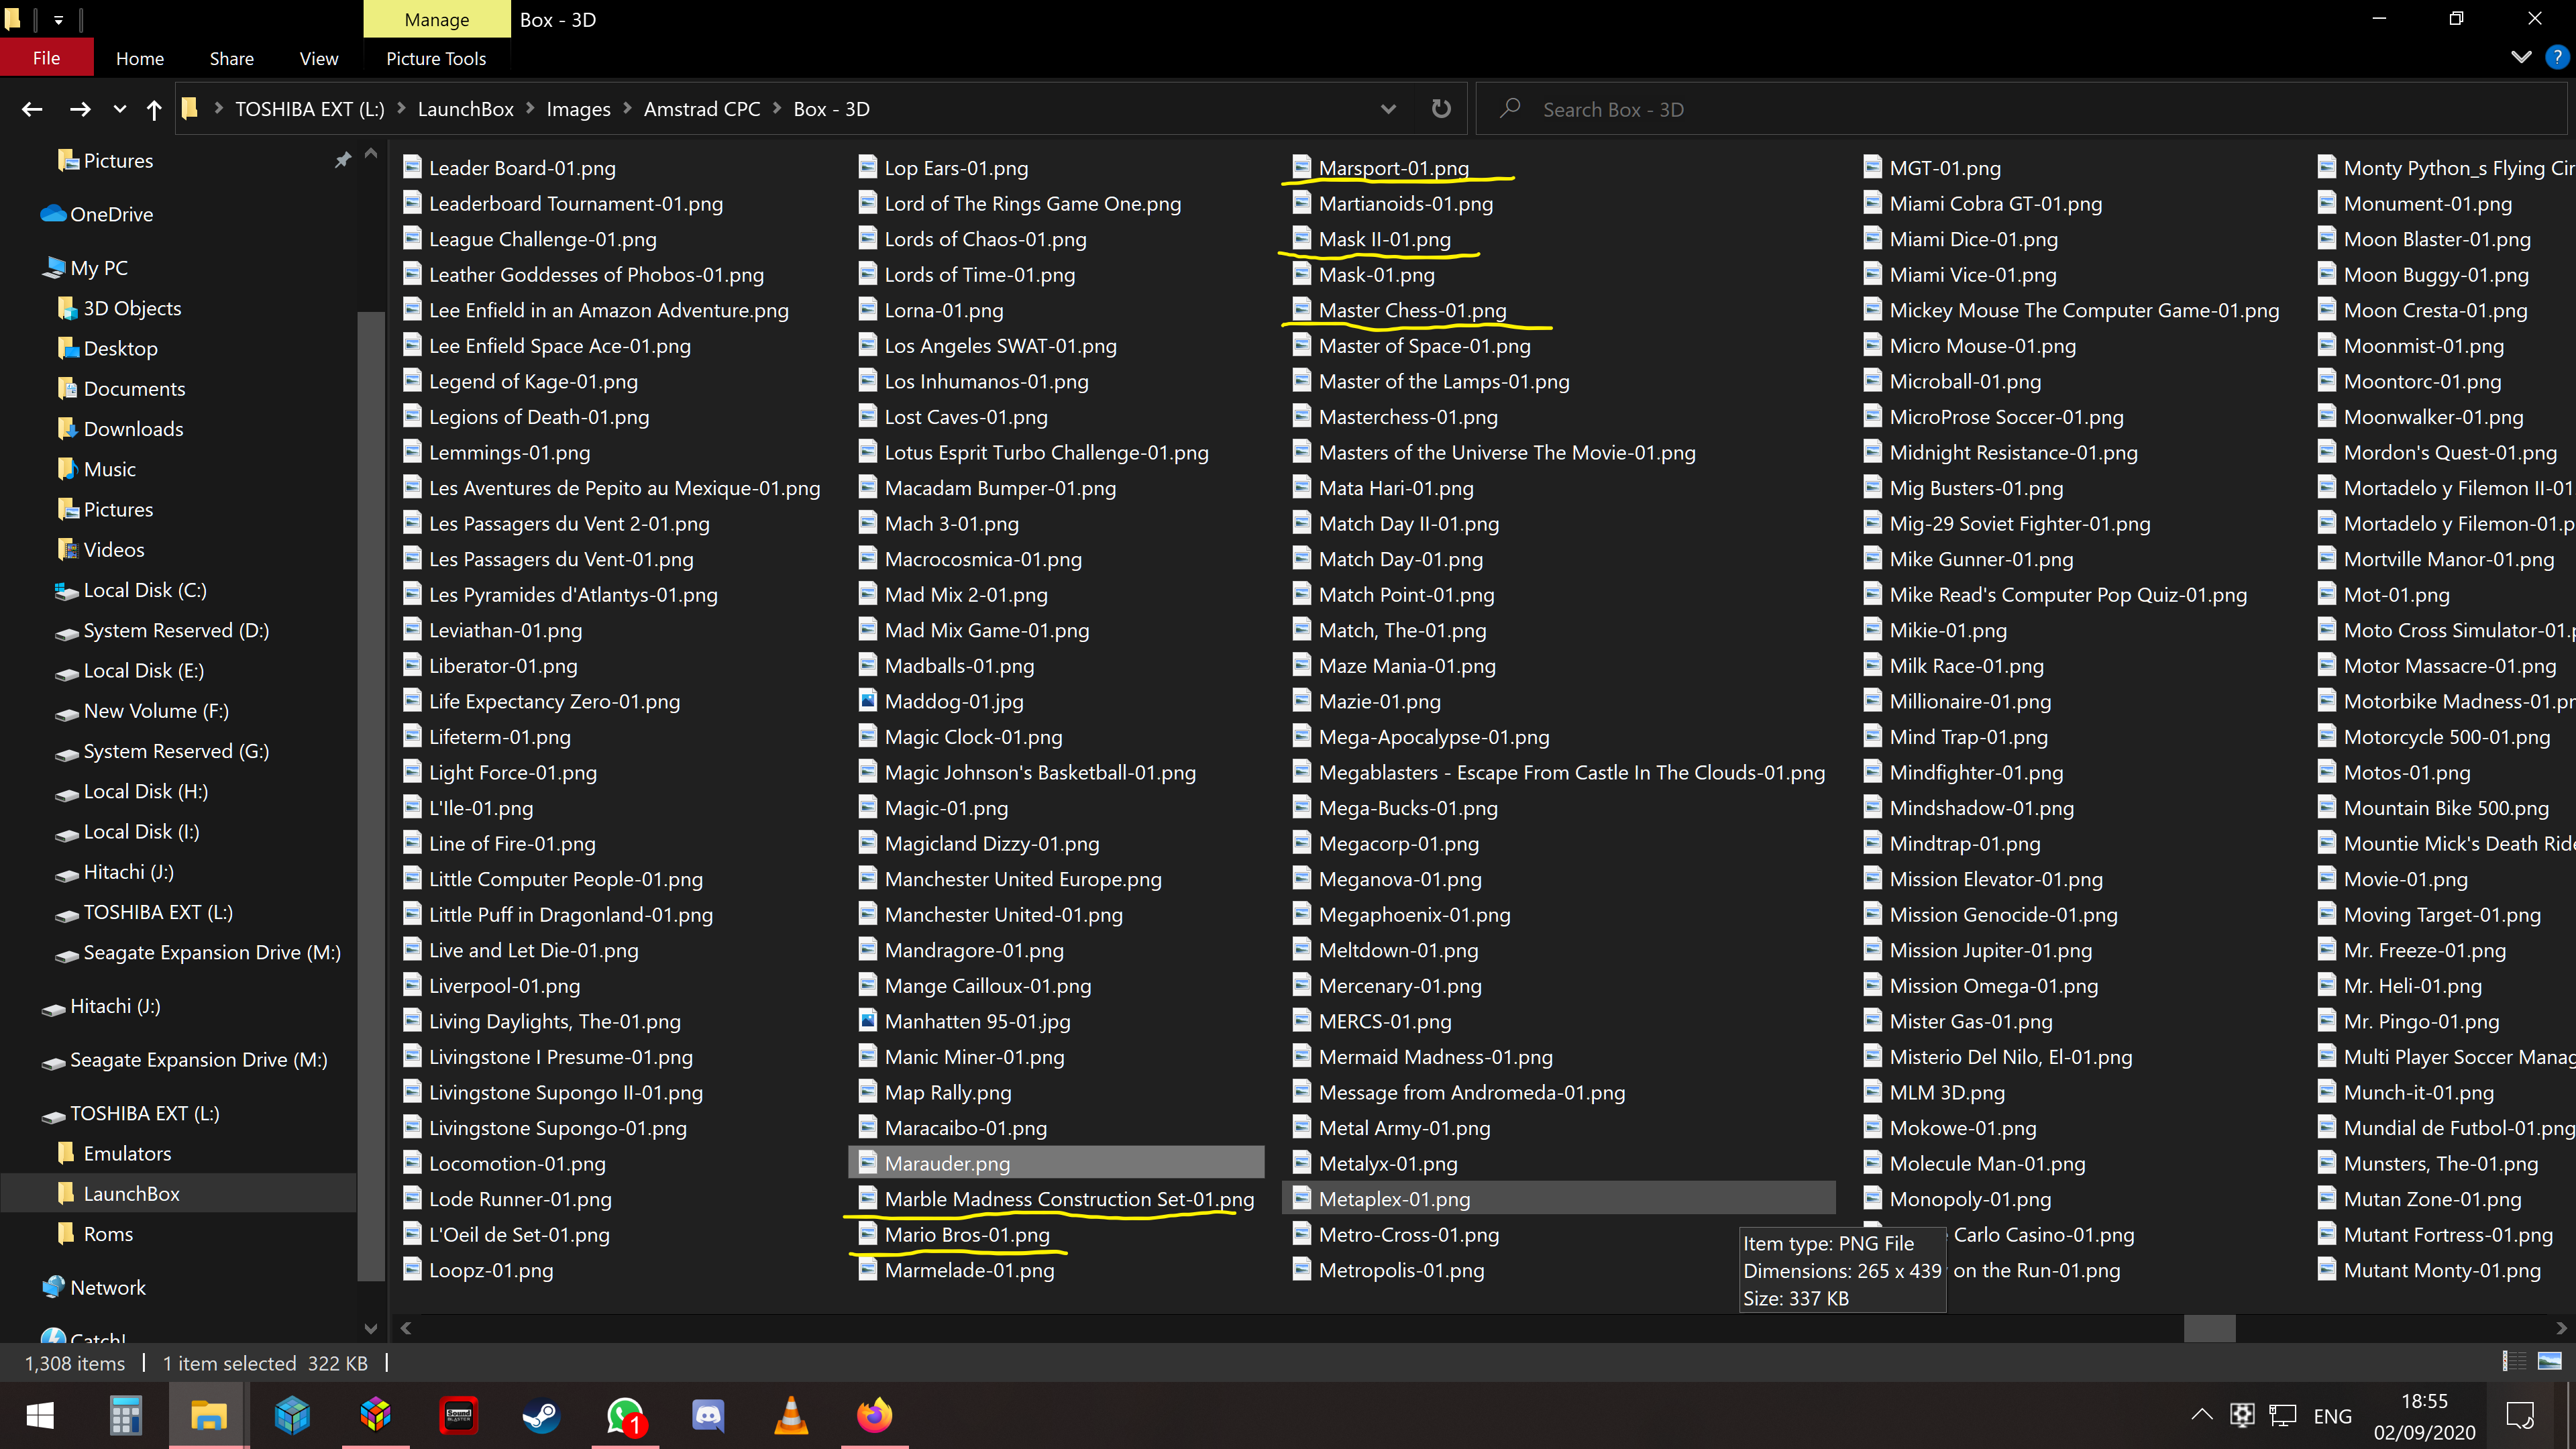
Task: Click the LaunchBox breadcrumb in the address bar
Action: pos(465,109)
